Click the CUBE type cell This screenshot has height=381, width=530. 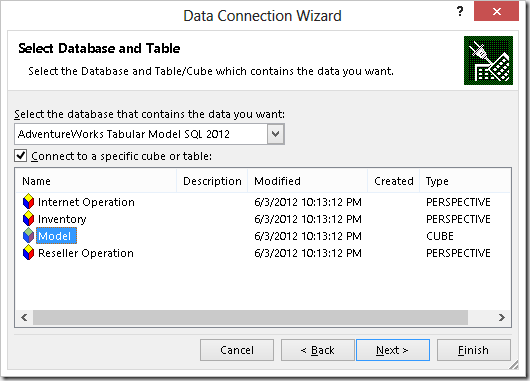coord(440,236)
